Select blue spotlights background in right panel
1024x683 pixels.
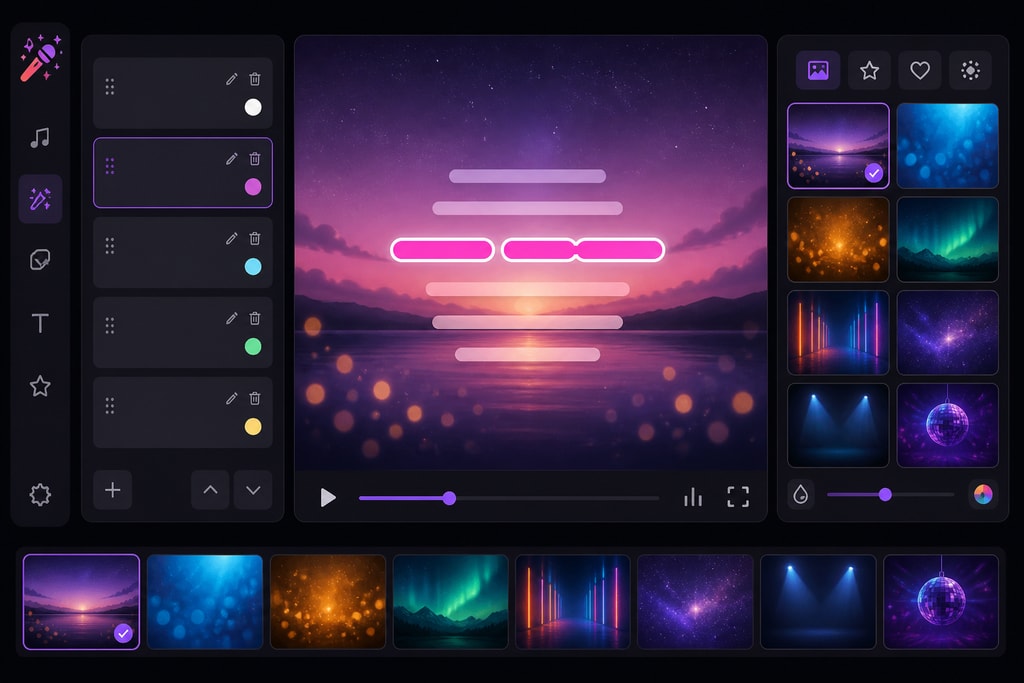coord(839,425)
